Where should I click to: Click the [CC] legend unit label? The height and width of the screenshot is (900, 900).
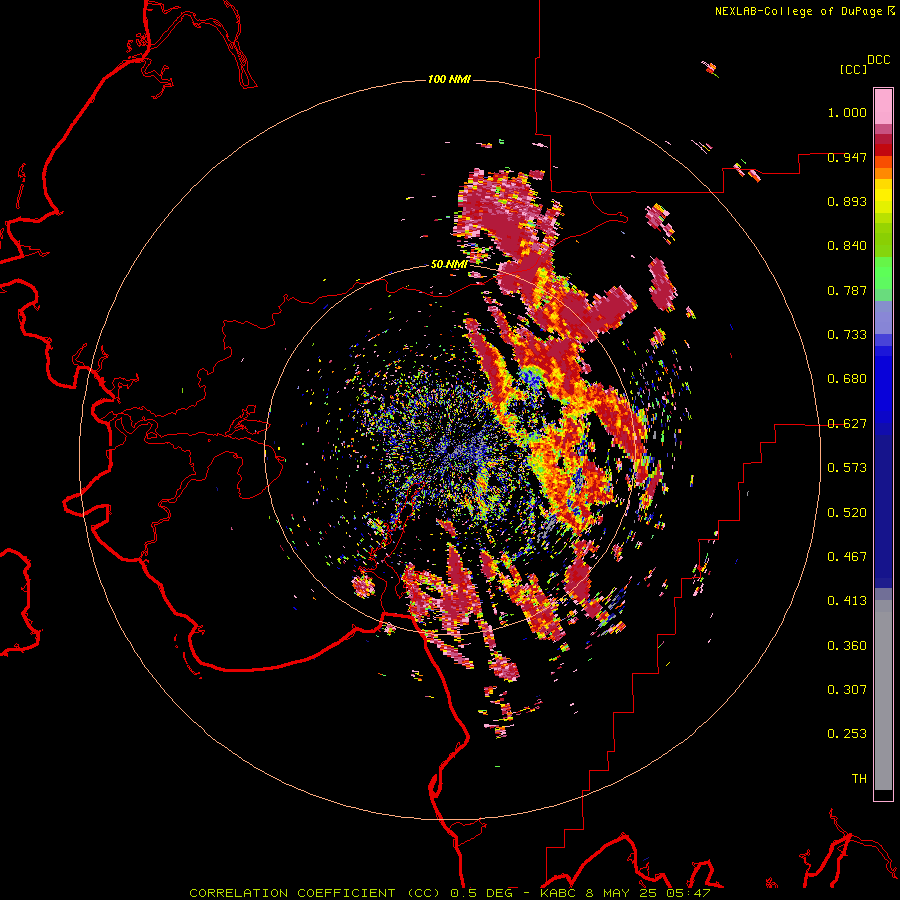tap(853, 69)
